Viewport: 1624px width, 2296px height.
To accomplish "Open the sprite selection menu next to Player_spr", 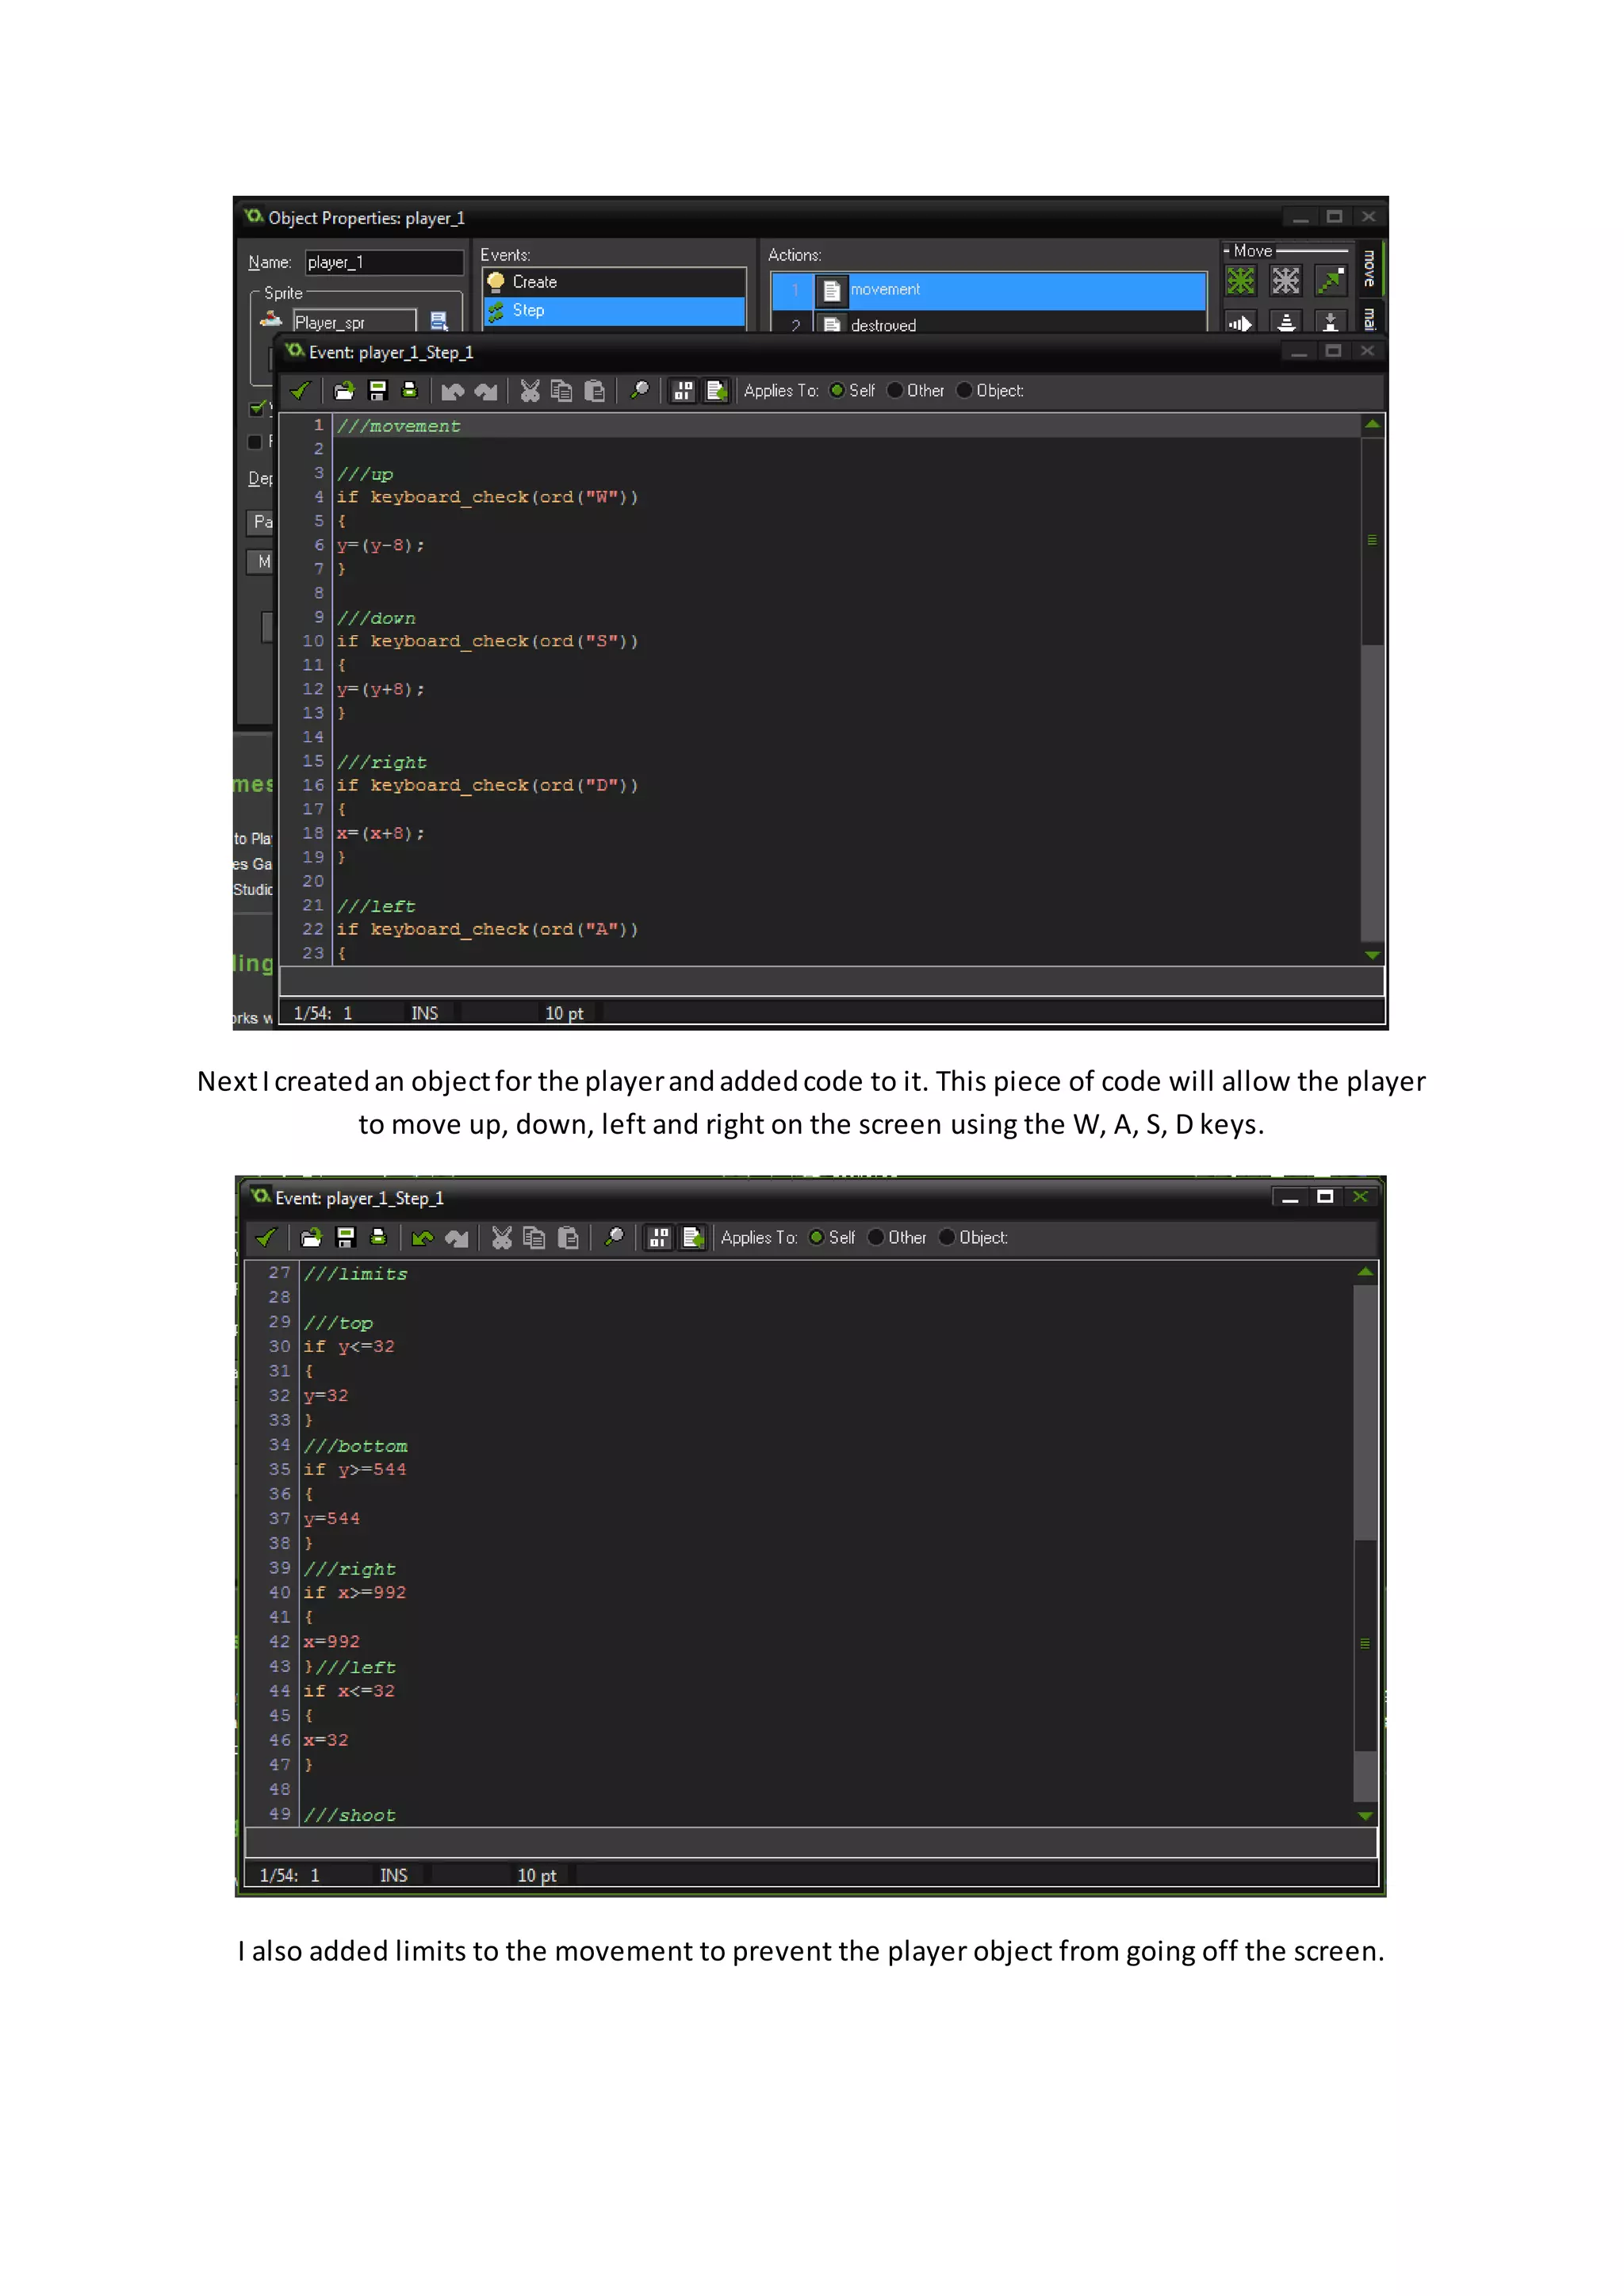I will tap(439, 321).
